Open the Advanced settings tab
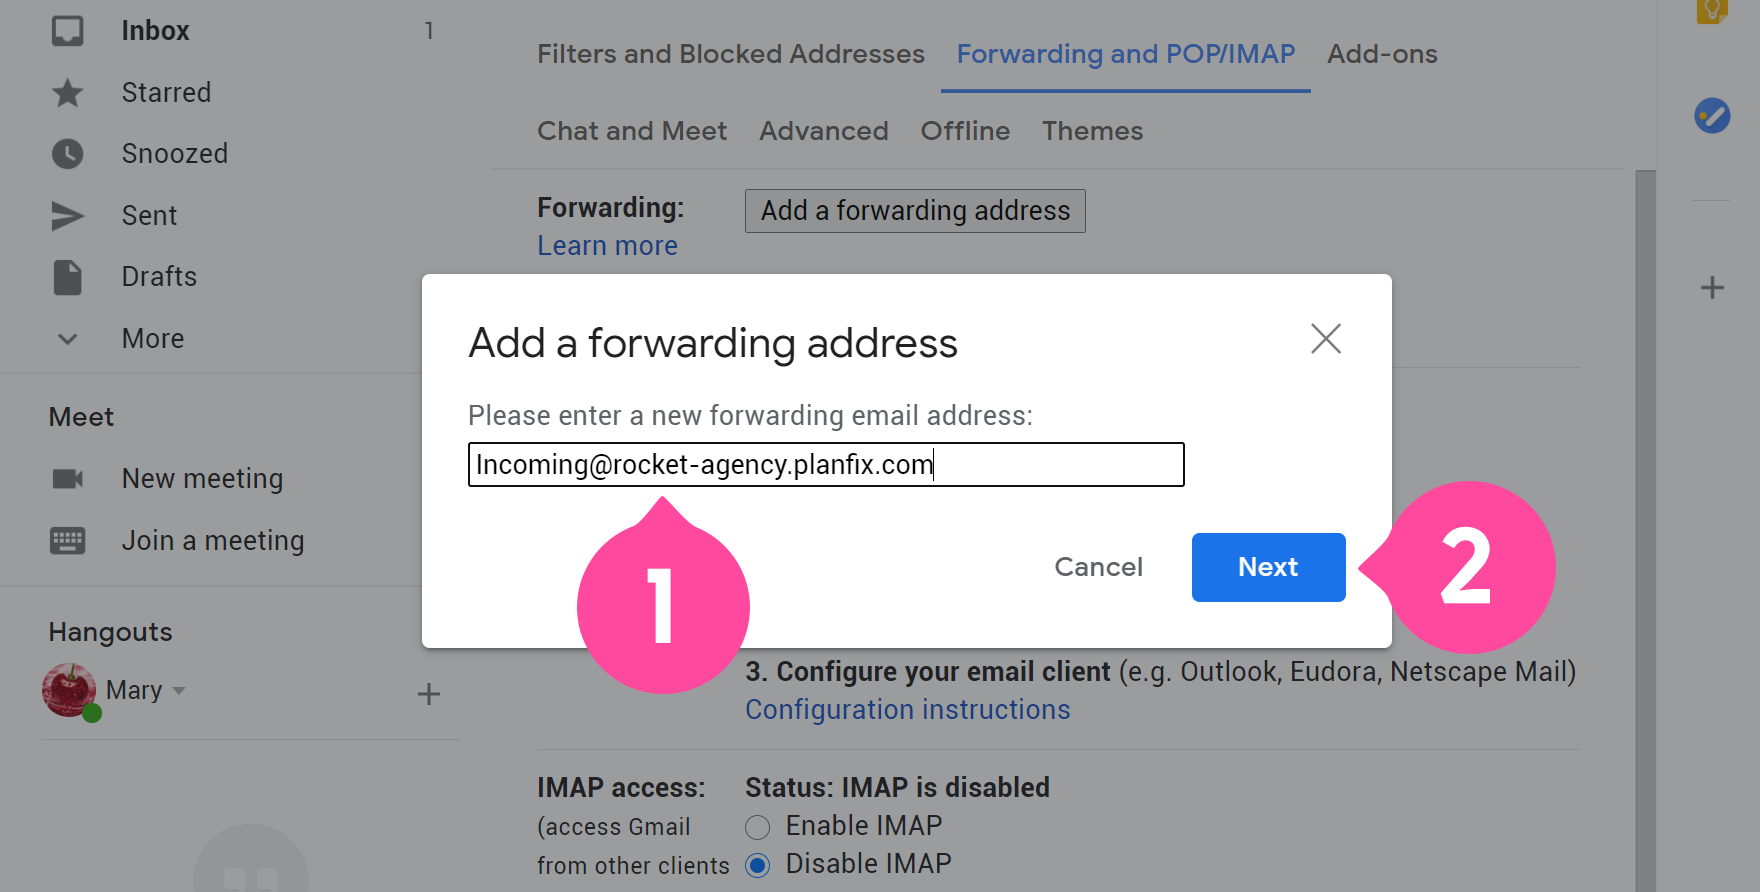The image size is (1760, 892). click(824, 131)
